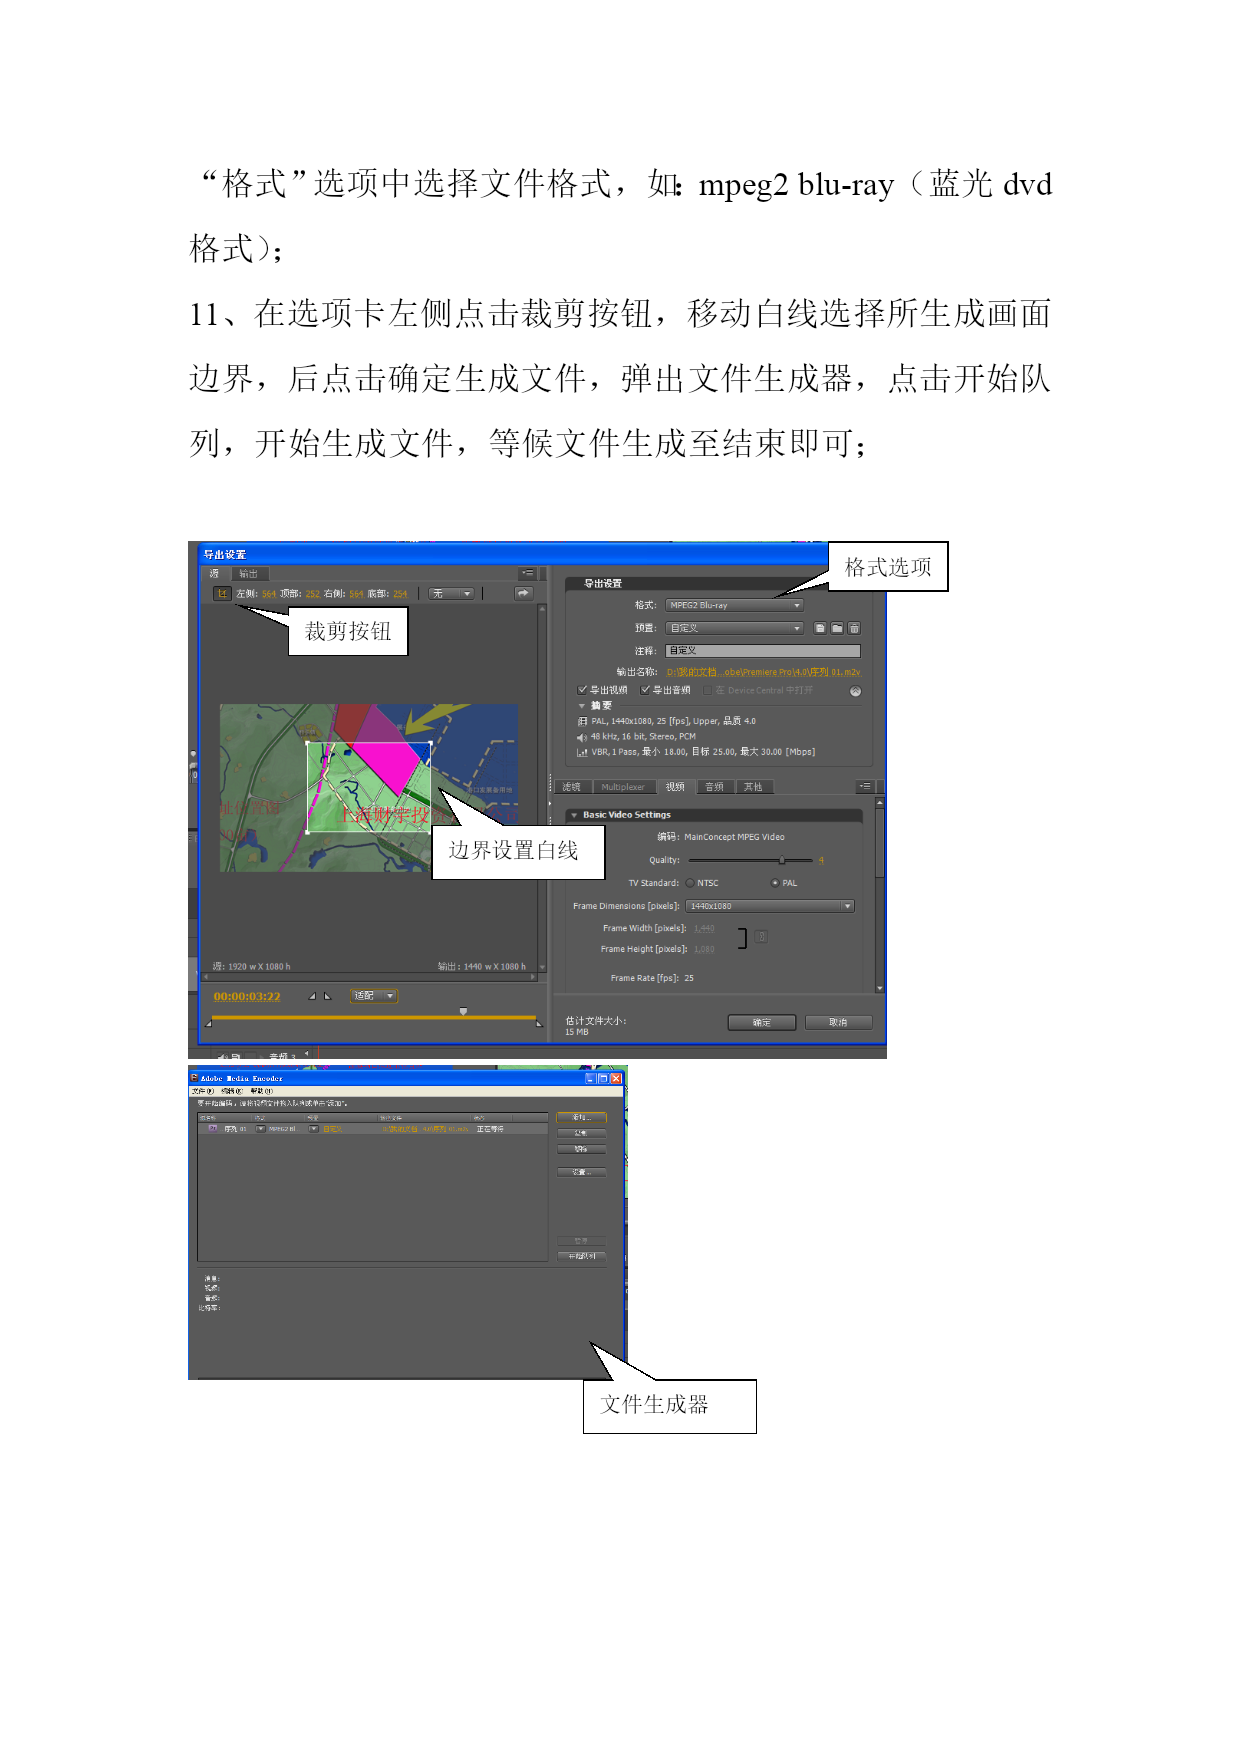Screen dimensions: 1241x1754
Task: Toggle 导出视频 checkbox
Action: pos(582,690)
